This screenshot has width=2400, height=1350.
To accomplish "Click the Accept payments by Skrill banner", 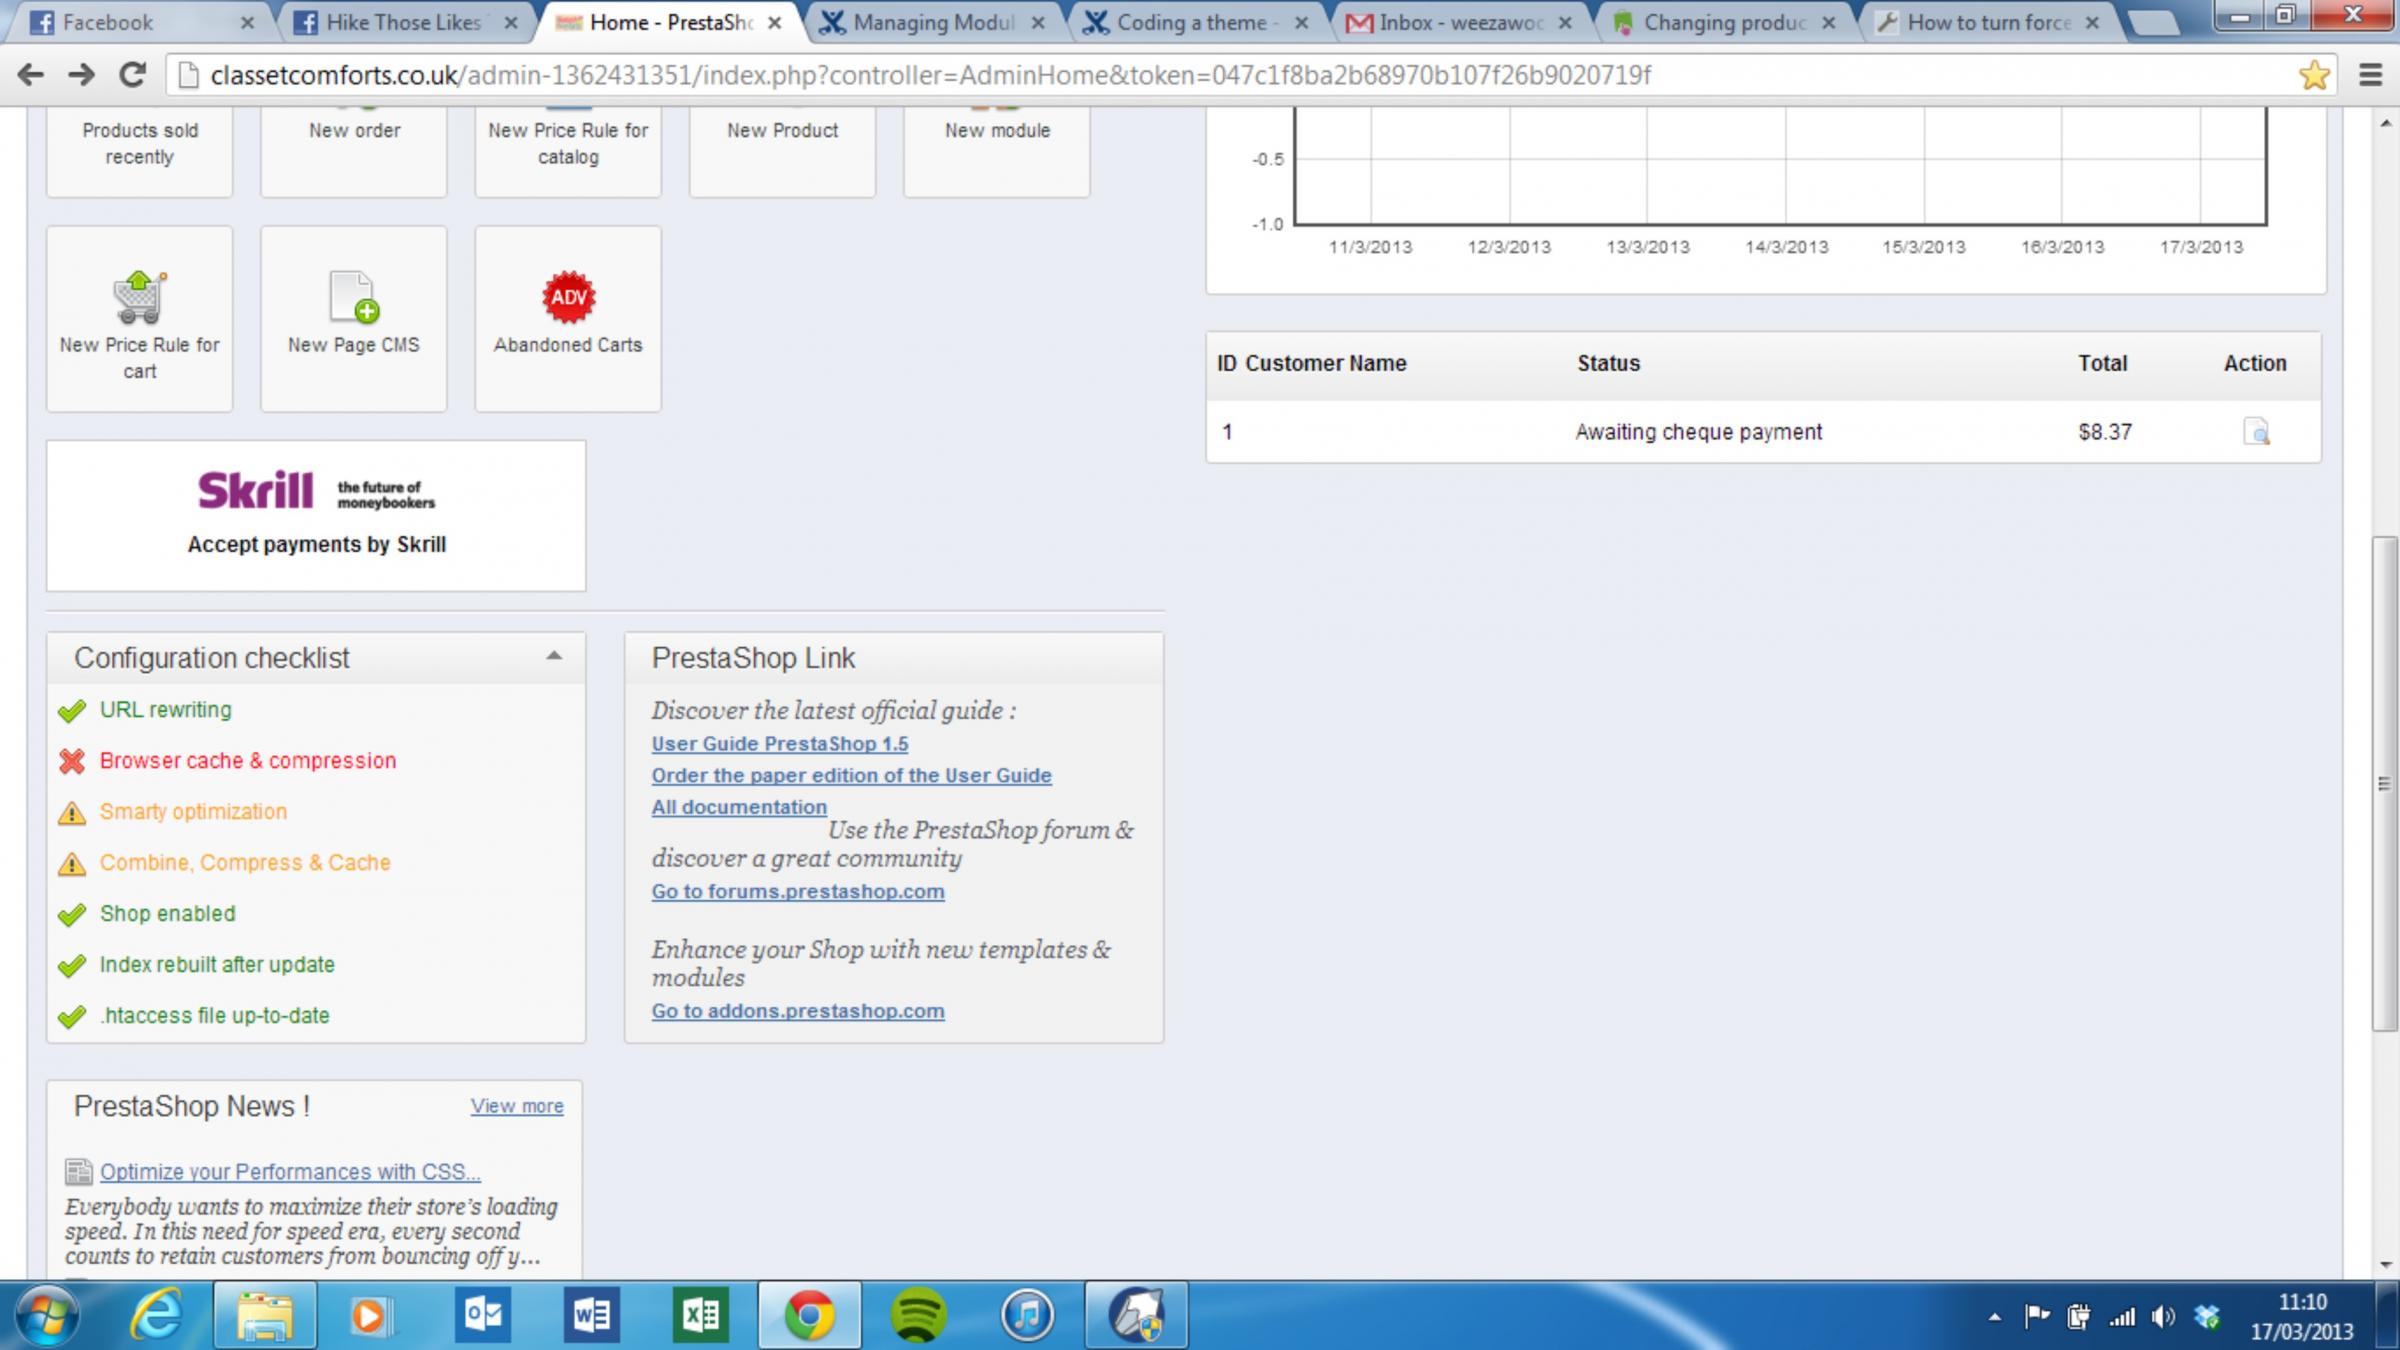I will [x=316, y=516].
